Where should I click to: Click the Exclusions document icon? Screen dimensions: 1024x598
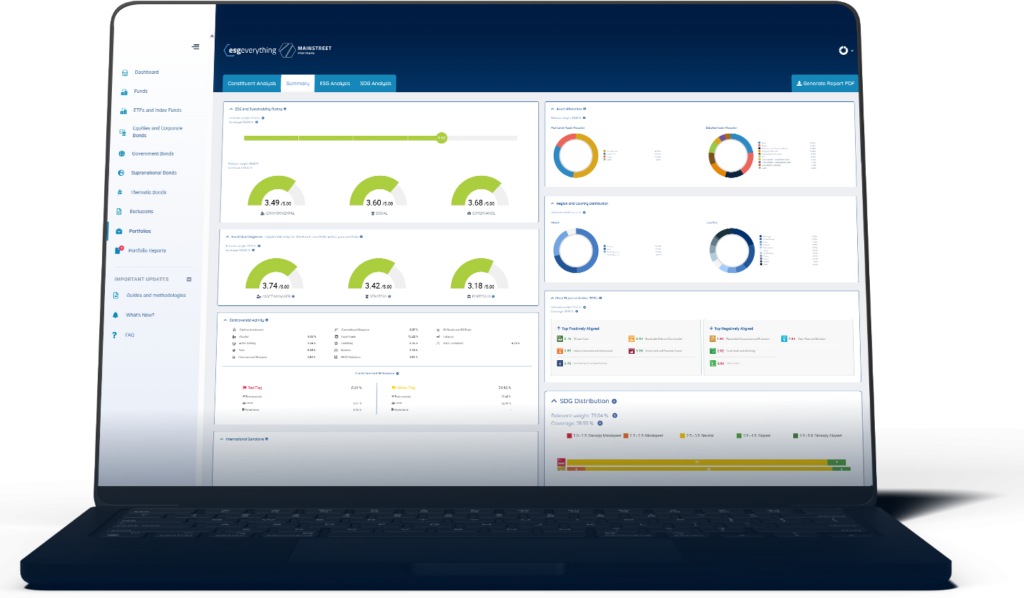pyautogui.click(x=121, y=211)
